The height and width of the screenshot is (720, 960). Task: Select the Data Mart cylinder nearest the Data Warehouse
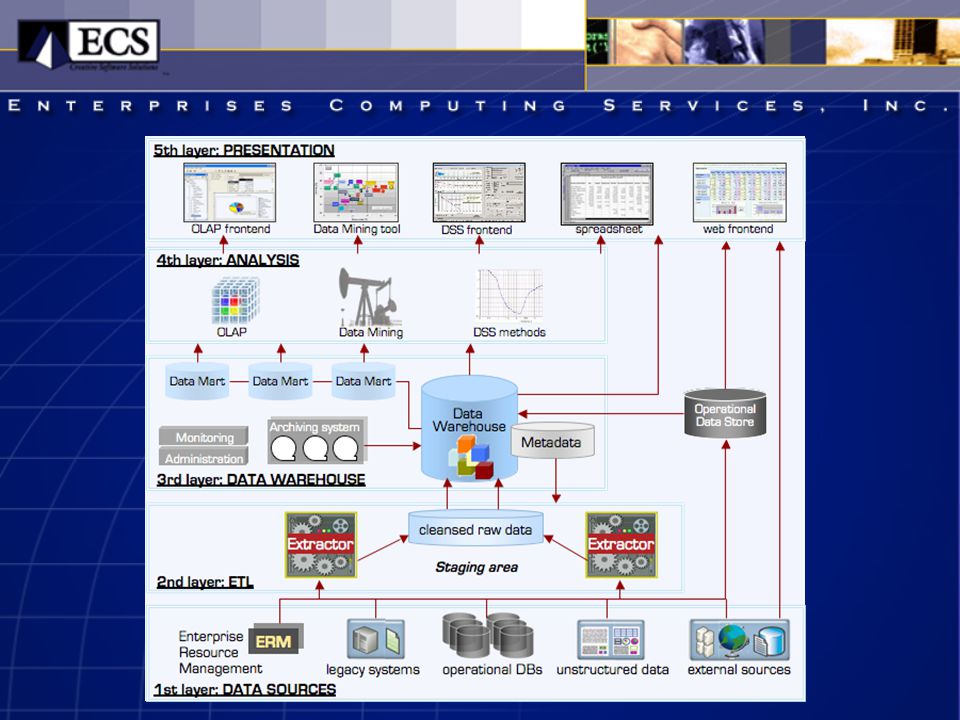pyautogui.click(x=364, y=381)
